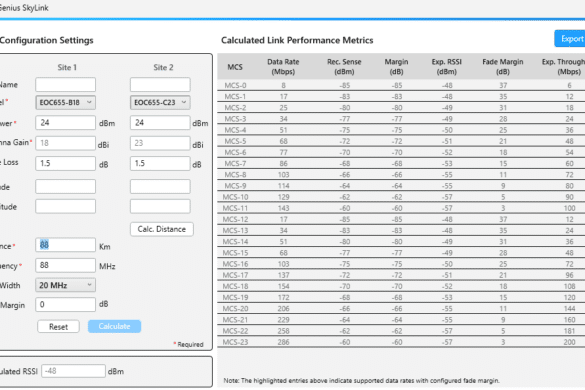Select the MCS-11 row label
The height and width of the screenshot is (390, 585).
coord(235,208)
